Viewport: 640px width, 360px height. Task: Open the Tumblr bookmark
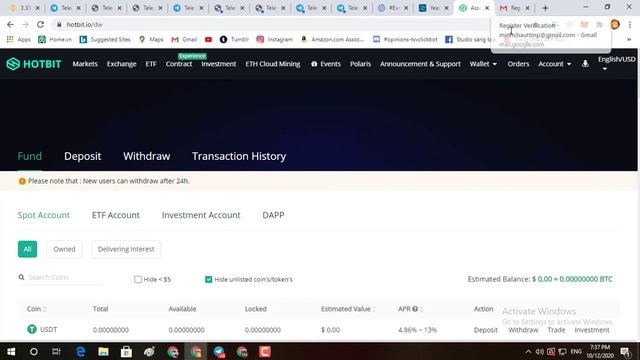tap(234, 40)
